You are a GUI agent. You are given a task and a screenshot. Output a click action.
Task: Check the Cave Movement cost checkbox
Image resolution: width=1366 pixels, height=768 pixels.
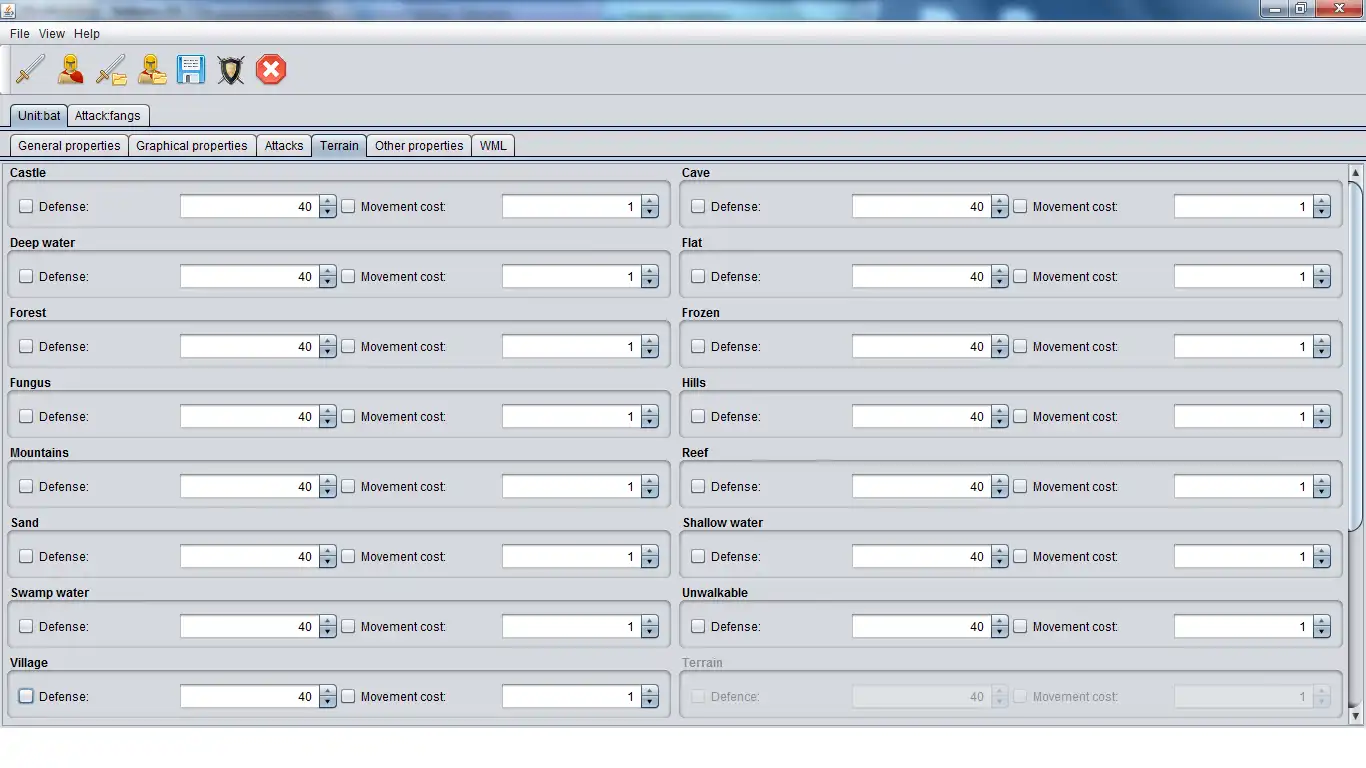click(1020, 207)
